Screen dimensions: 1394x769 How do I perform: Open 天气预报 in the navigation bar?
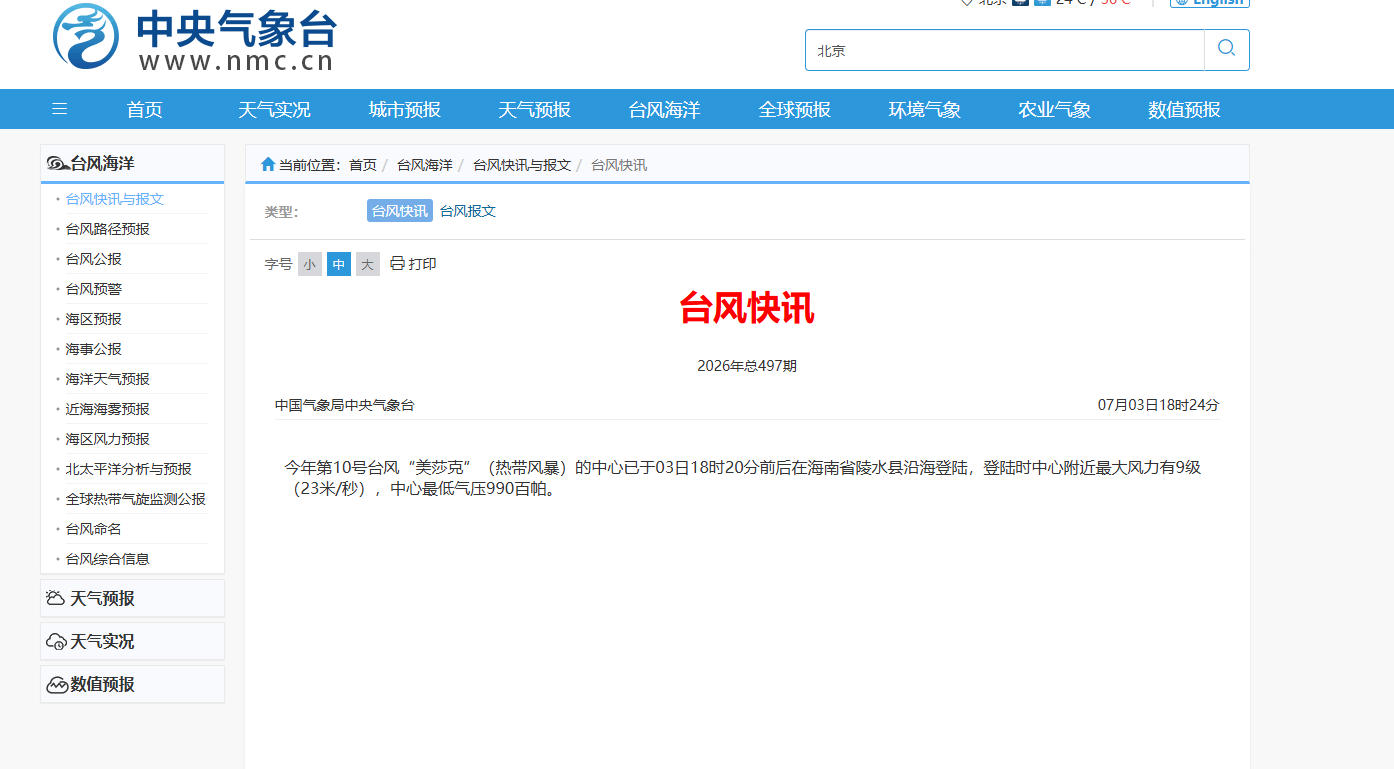(535, 109)
